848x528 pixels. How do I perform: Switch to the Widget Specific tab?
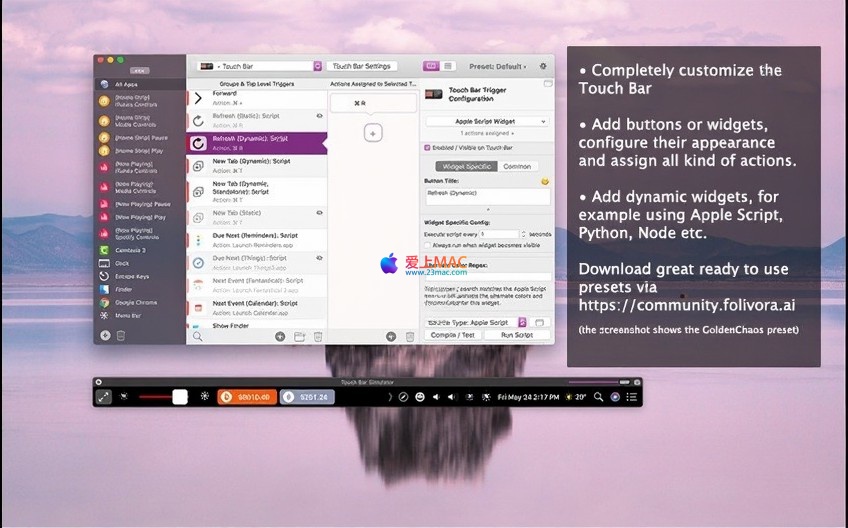click(x=467, y=166)
